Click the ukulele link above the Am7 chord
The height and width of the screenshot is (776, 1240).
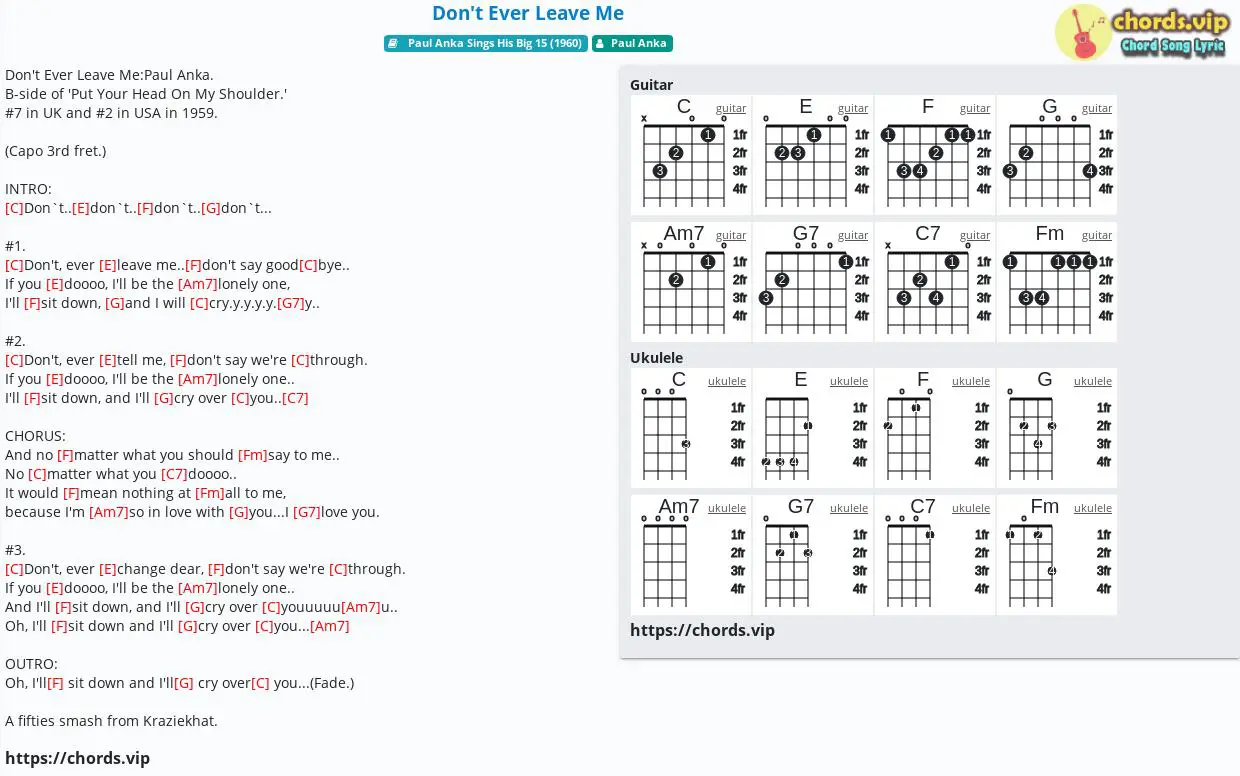(727, 508)
